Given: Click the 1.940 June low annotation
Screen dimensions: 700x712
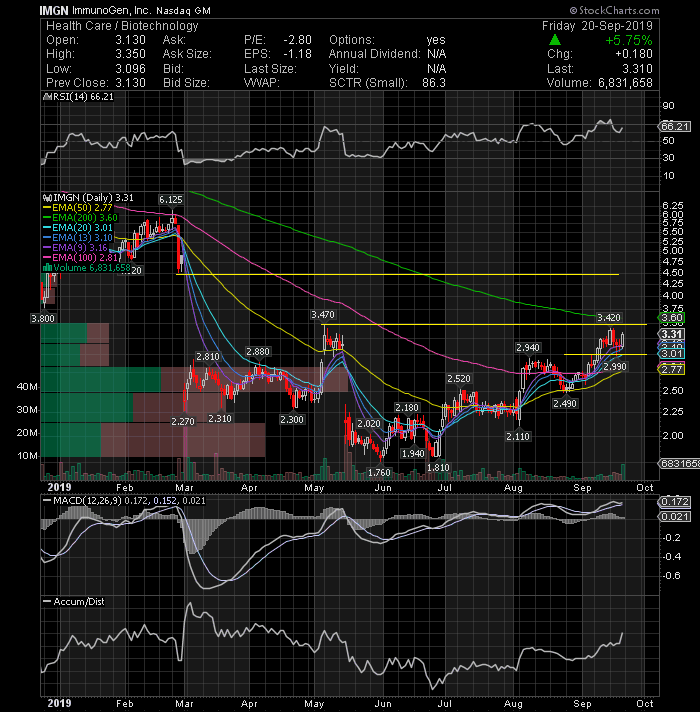Looking at the screenshot, I should [x=413, y=453].
